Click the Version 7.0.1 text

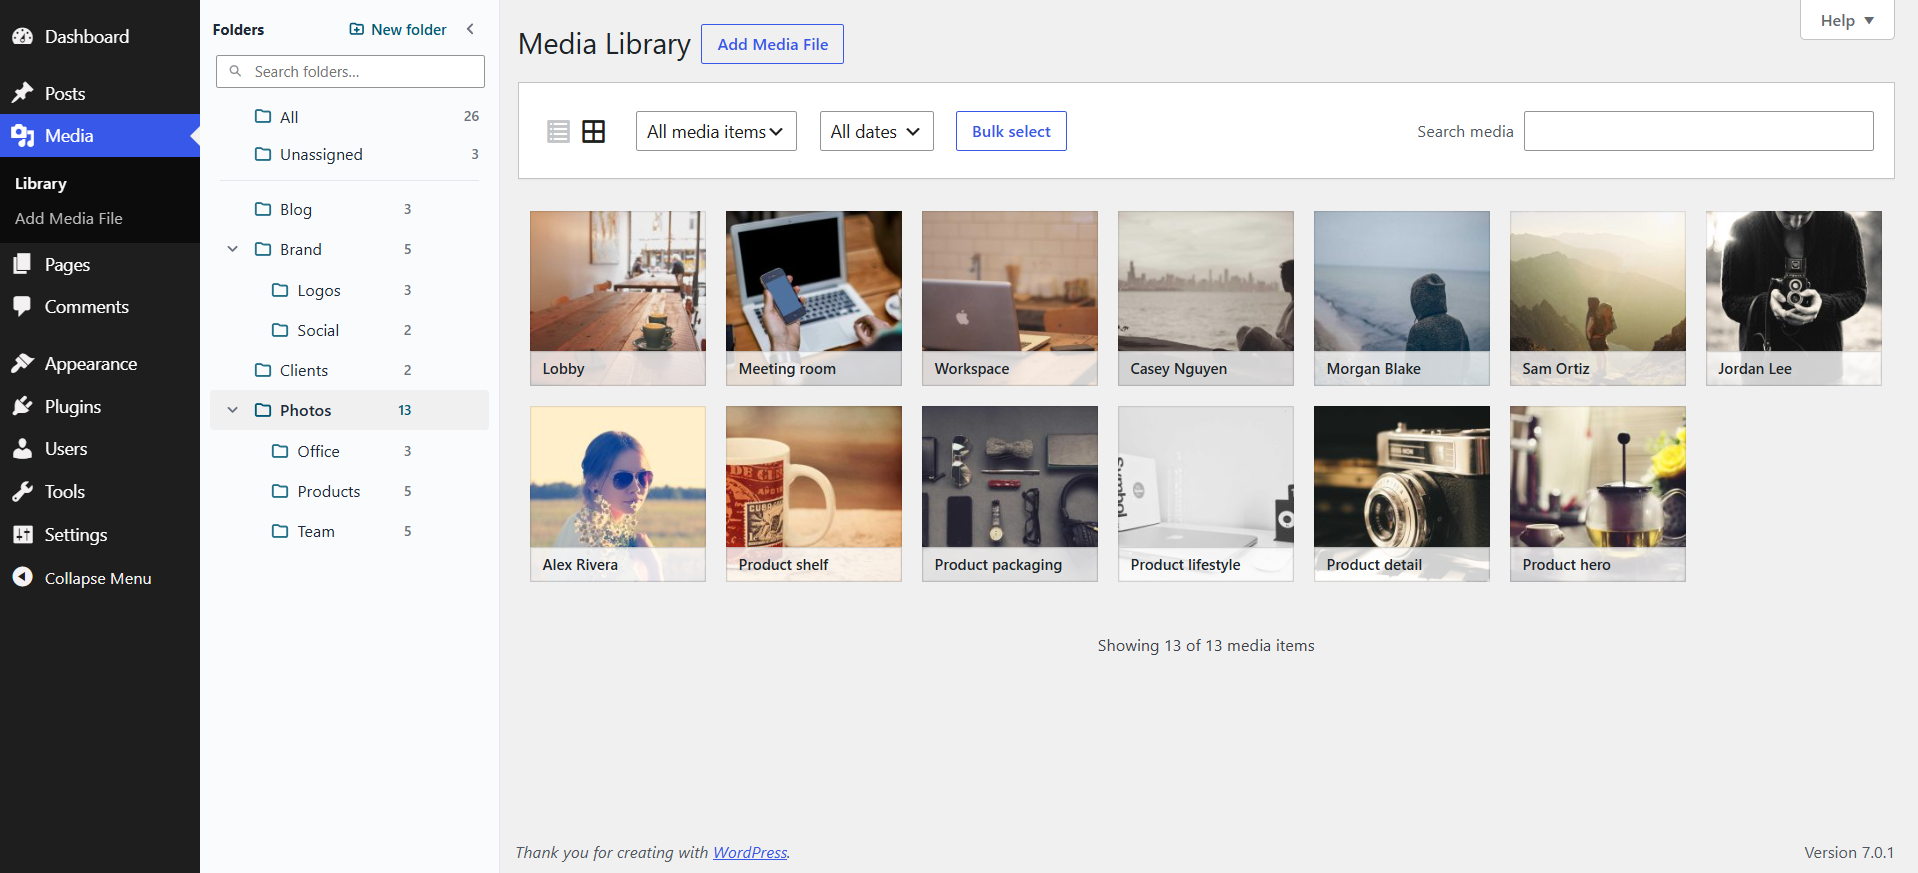pyautogui.click(x=1849, y=852)
